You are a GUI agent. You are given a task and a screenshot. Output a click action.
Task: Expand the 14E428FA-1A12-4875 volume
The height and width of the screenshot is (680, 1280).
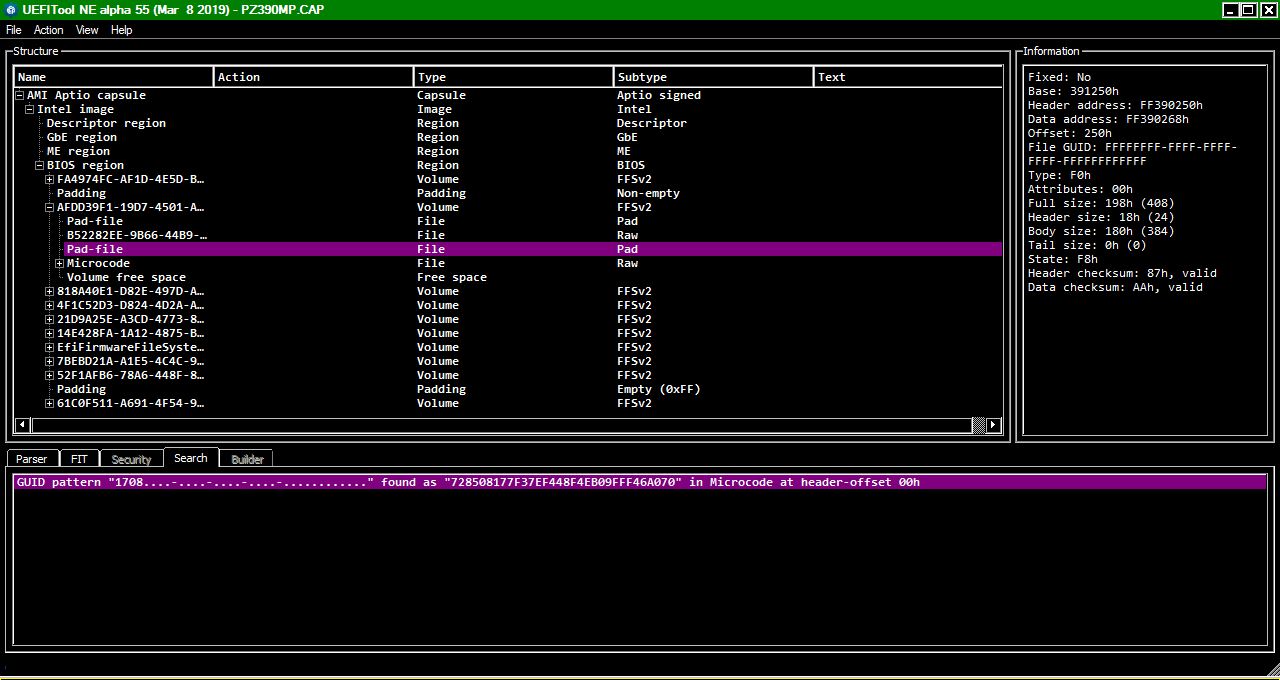click(50, 333)
